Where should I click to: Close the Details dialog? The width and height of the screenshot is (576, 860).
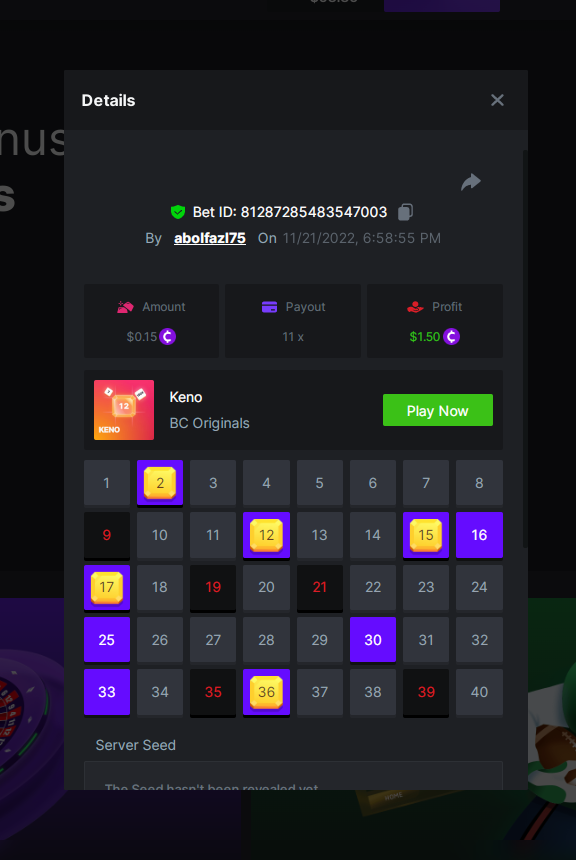point(497,100)
